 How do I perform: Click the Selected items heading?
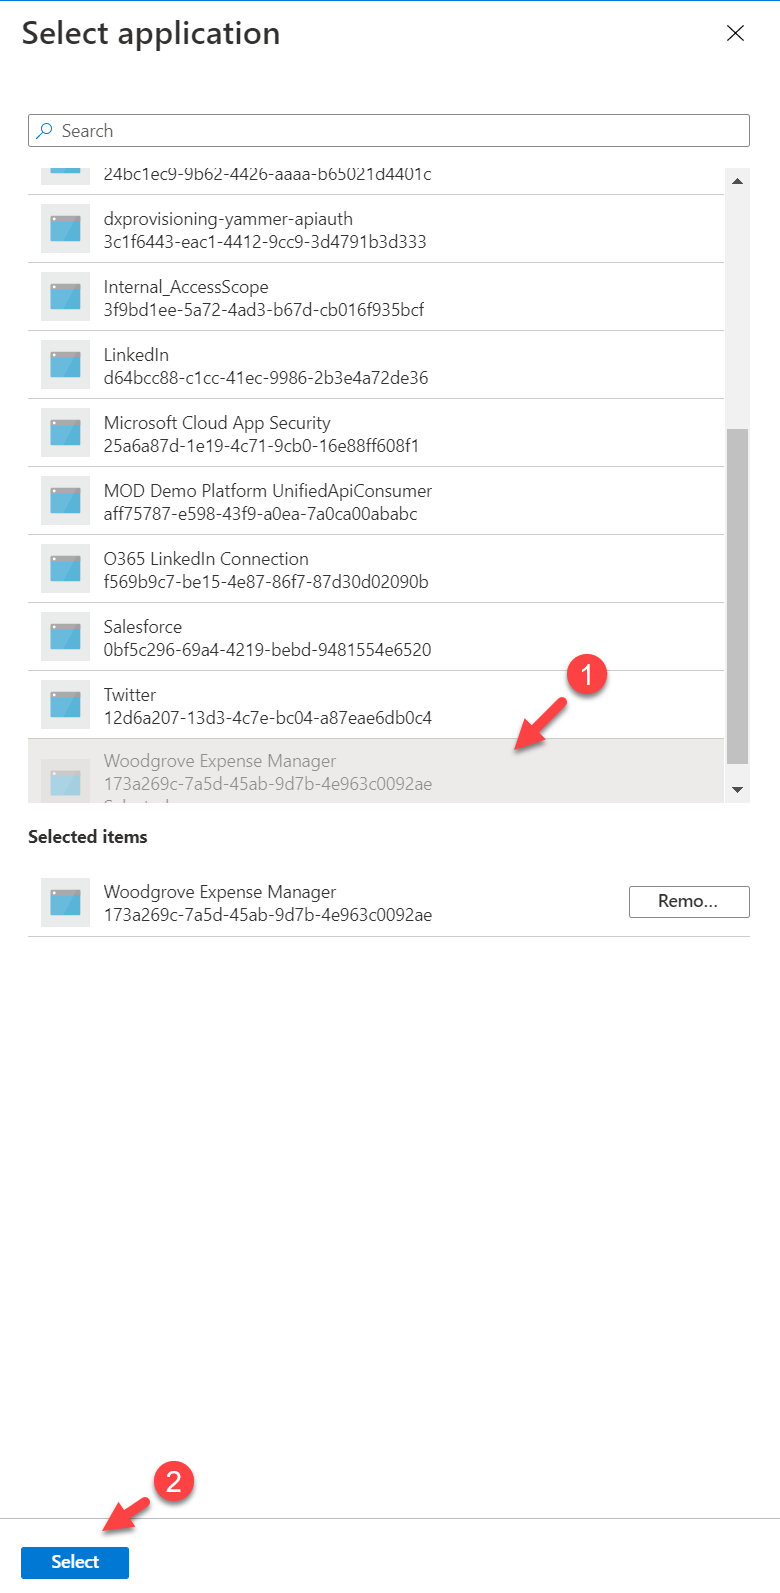tap(88, 837)
